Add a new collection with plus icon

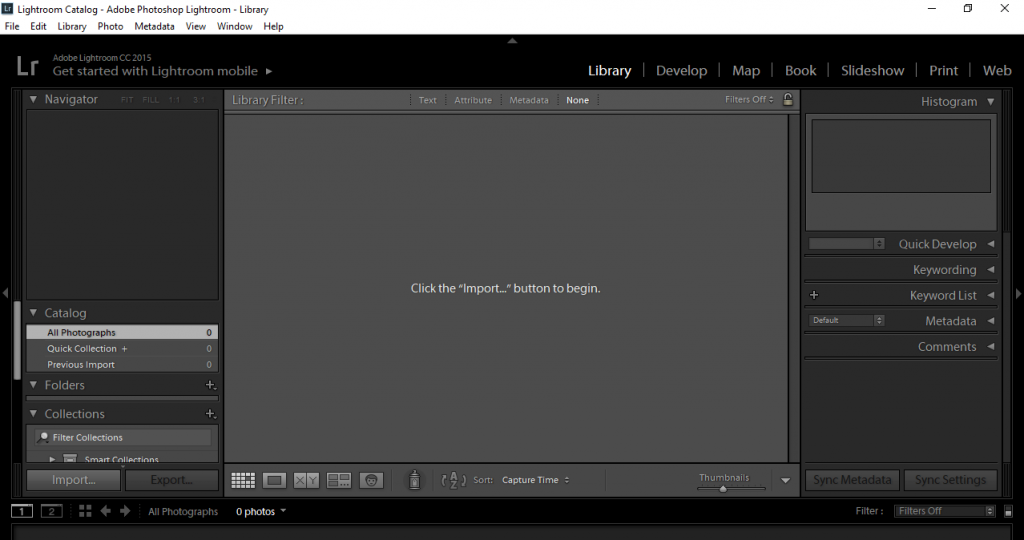pos(210,414)
